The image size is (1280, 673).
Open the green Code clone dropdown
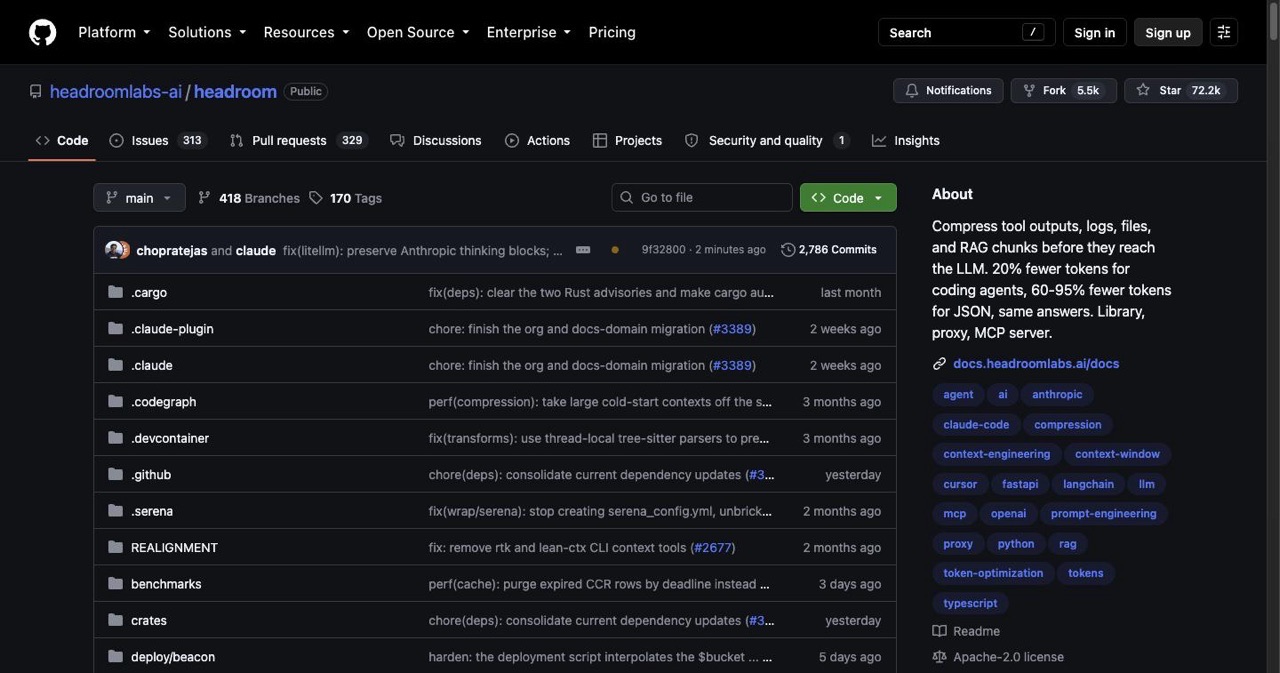click(x=848, y=198)
